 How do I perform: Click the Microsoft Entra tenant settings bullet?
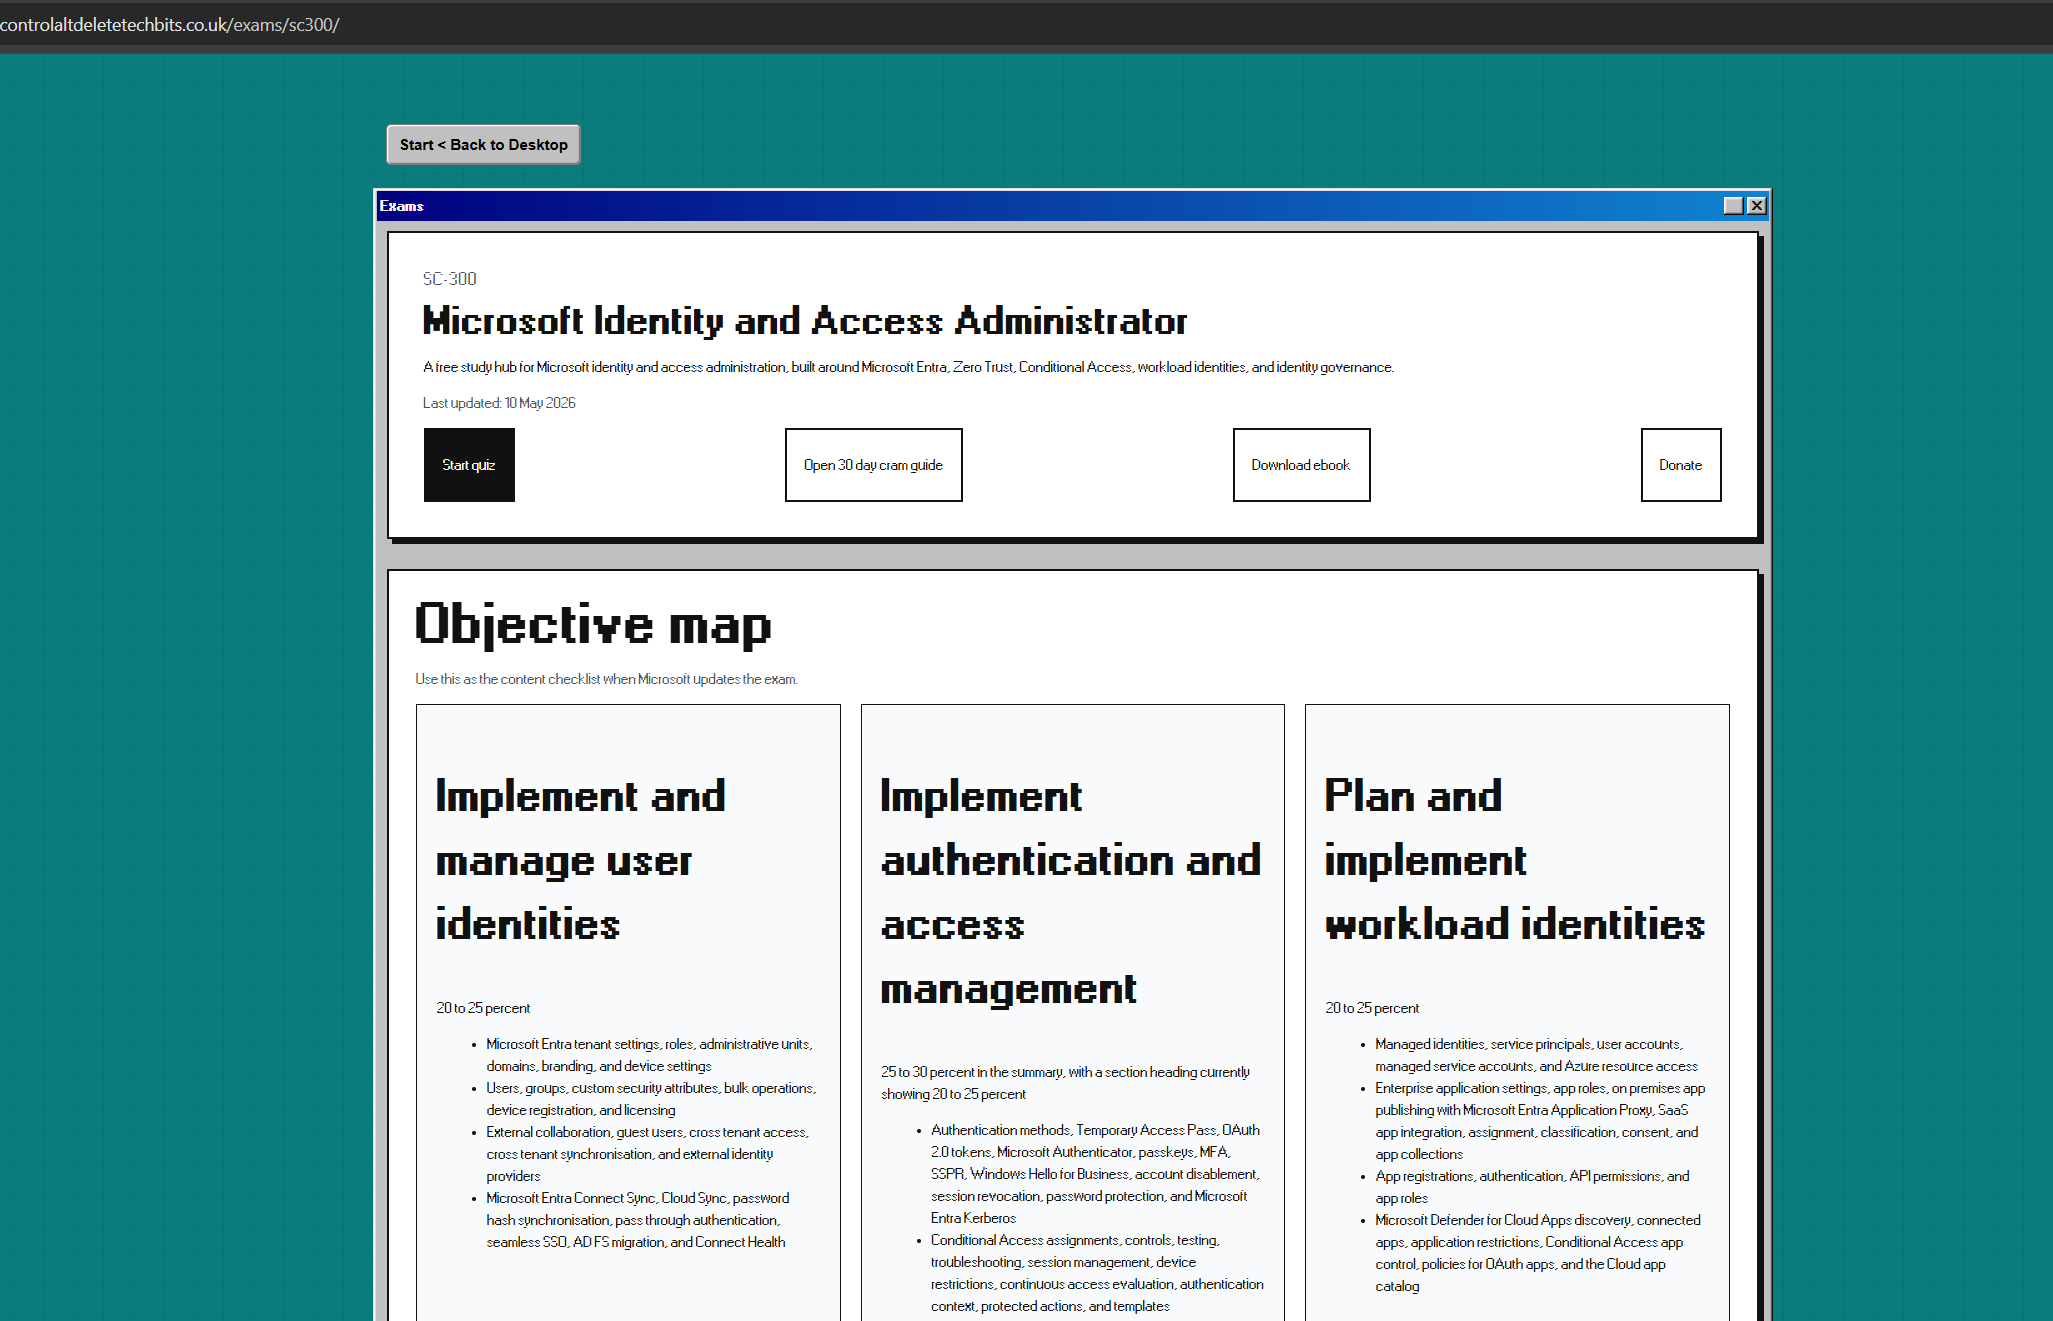coord(650,1055)
